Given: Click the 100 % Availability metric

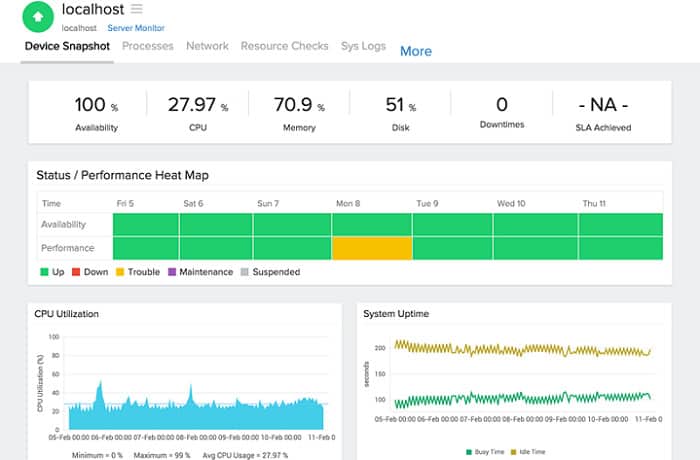Looking at the screenshot, I should coord(96,113).
